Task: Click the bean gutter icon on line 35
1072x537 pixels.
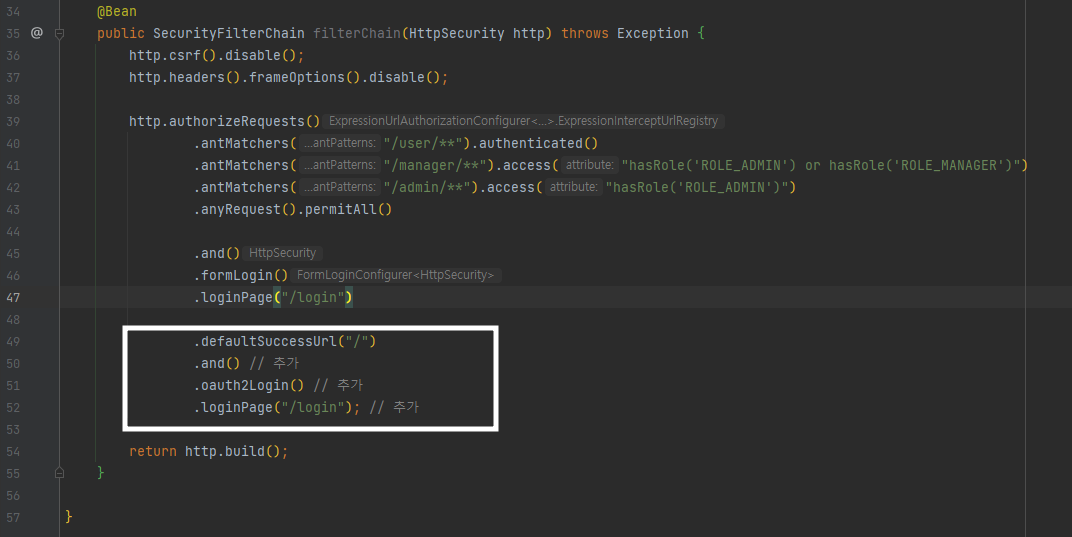Action: tap(37, 33)
